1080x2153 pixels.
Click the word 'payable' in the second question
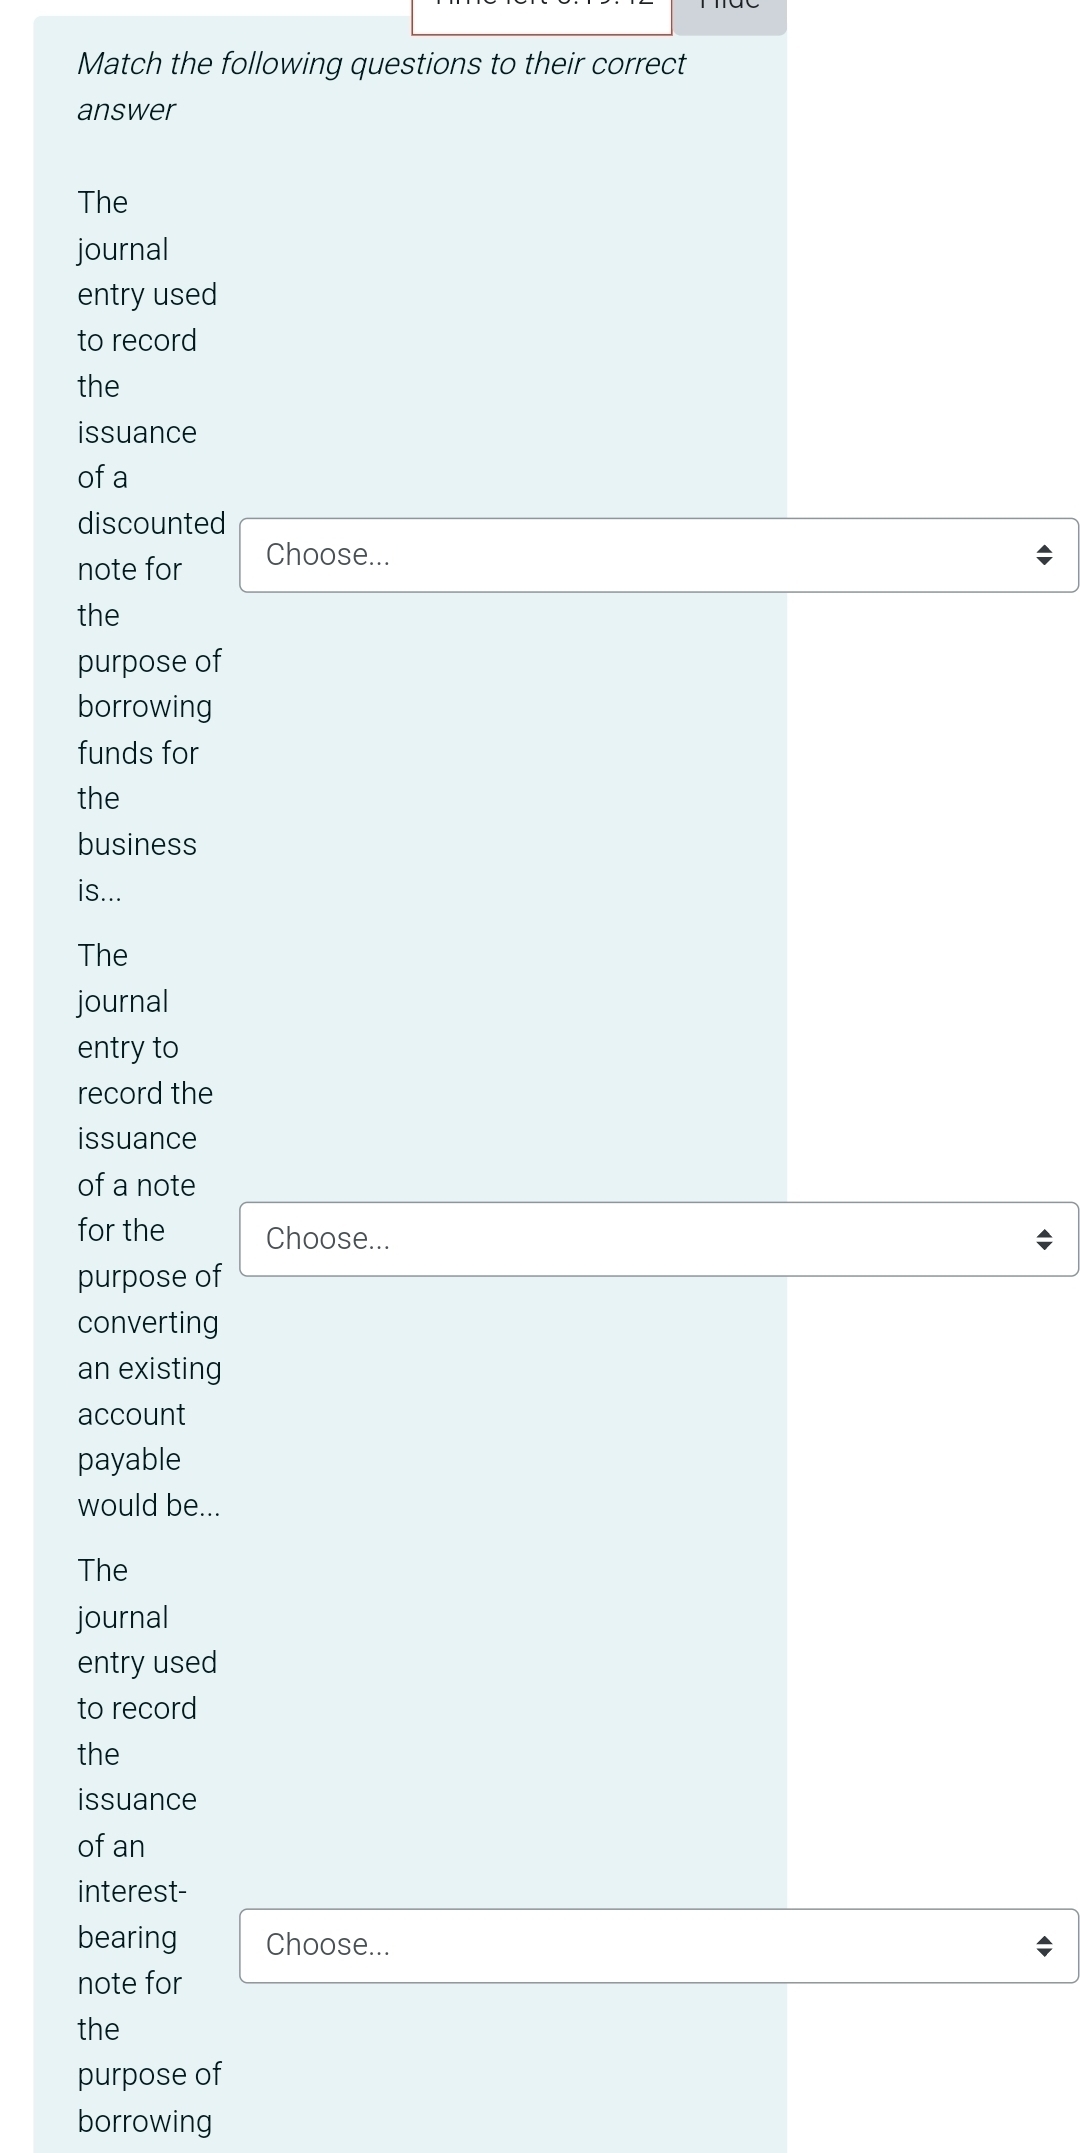pos(129,1460)
